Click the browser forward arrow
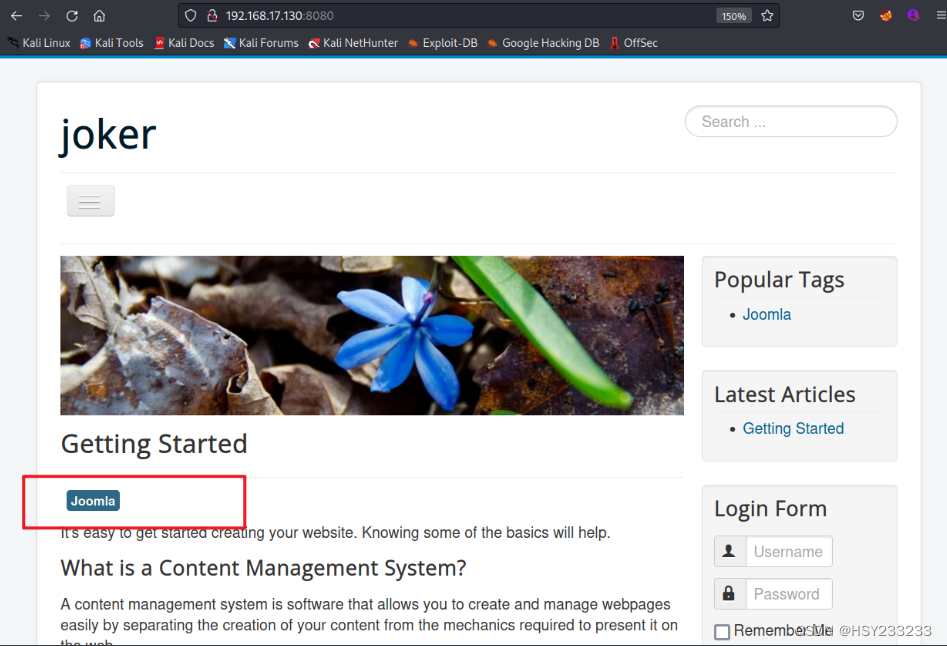947x646 pixels. 44,16
